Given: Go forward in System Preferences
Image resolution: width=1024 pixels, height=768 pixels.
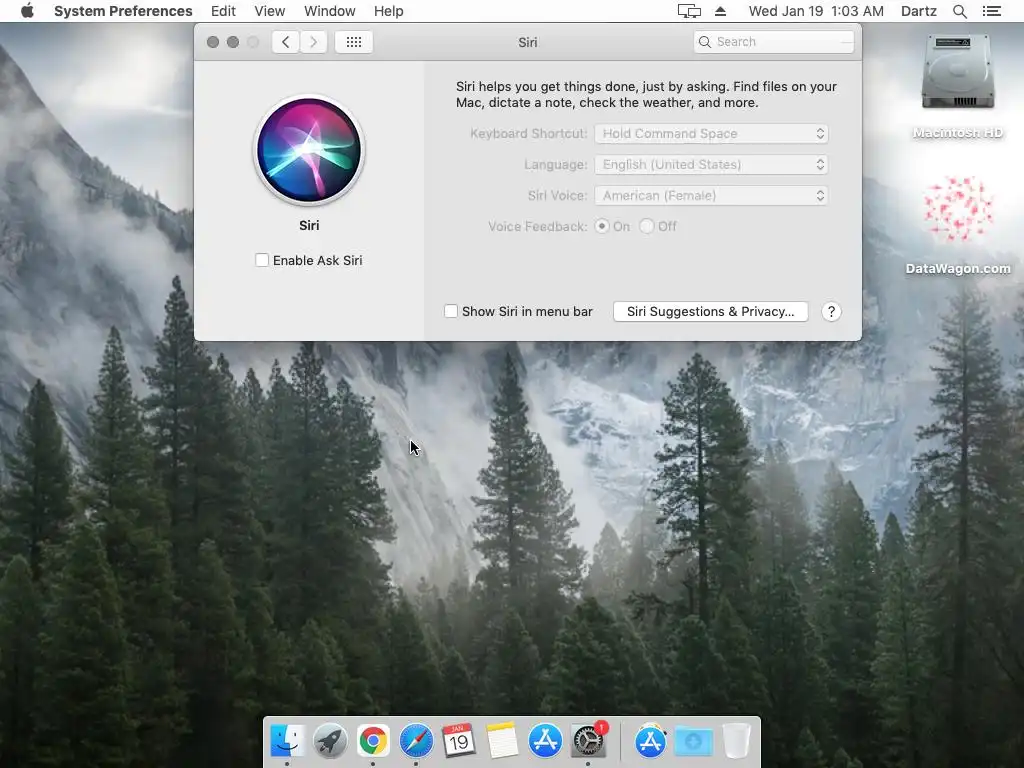Looking at the screenshot, I should [x=313, y=42].
